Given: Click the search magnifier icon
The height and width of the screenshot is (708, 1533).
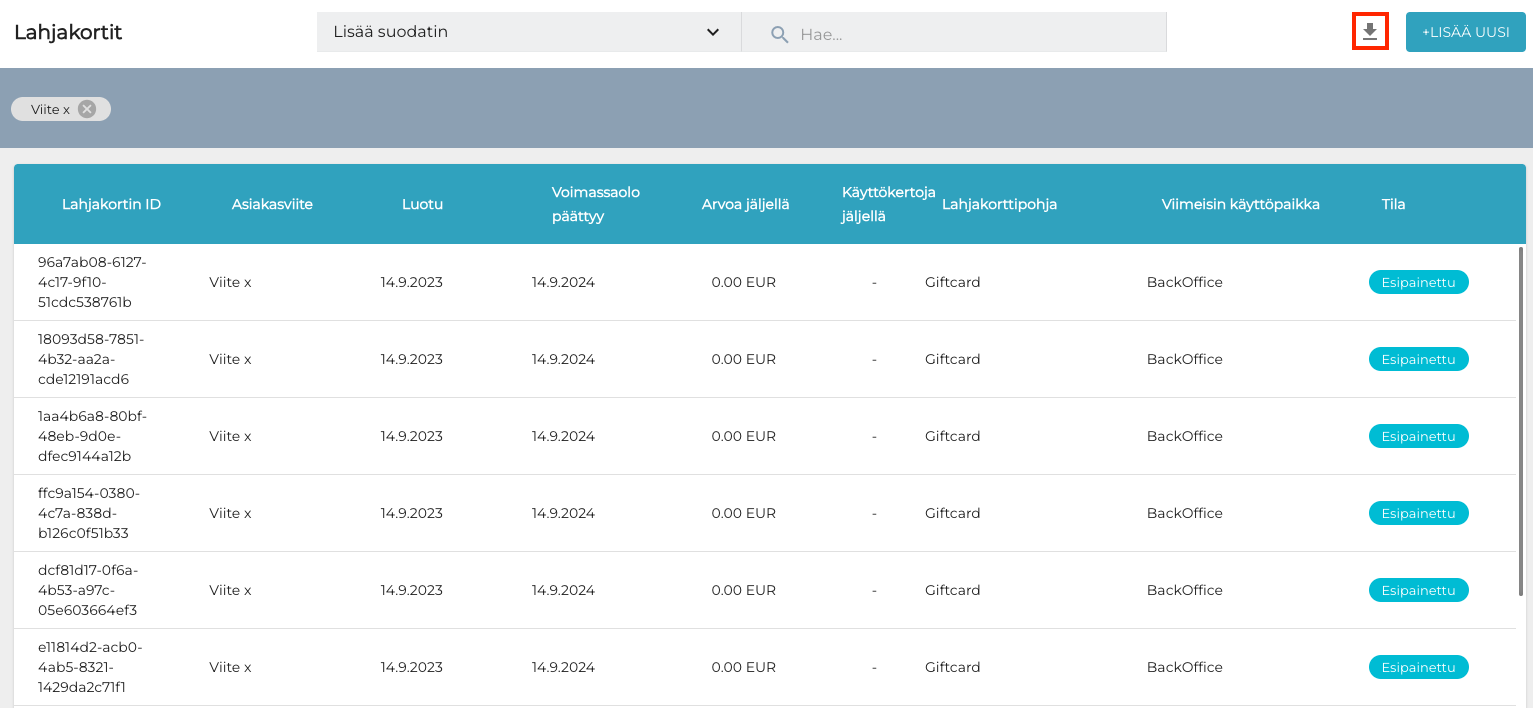Looking at the screenshot, I should pos(780,34).
